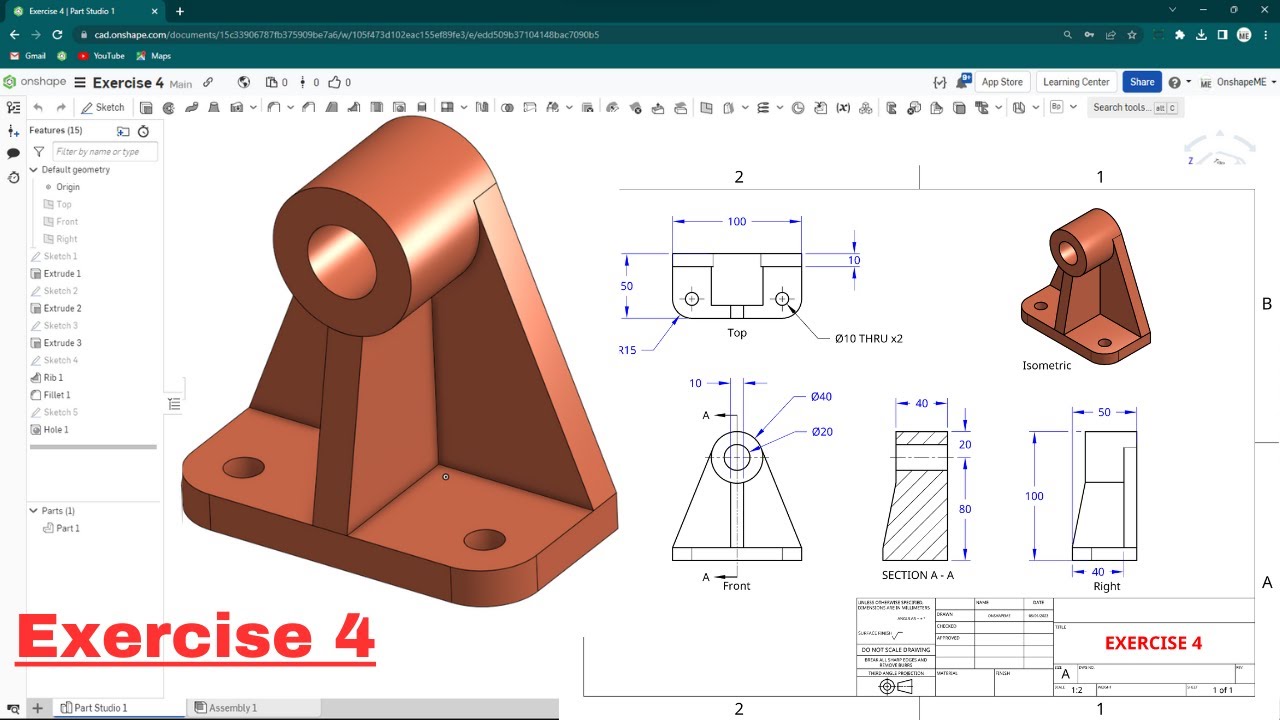Select Fillet 1 in the feature tree
This screenshot has height=720, width=1280.
click(x=56, y=395)
